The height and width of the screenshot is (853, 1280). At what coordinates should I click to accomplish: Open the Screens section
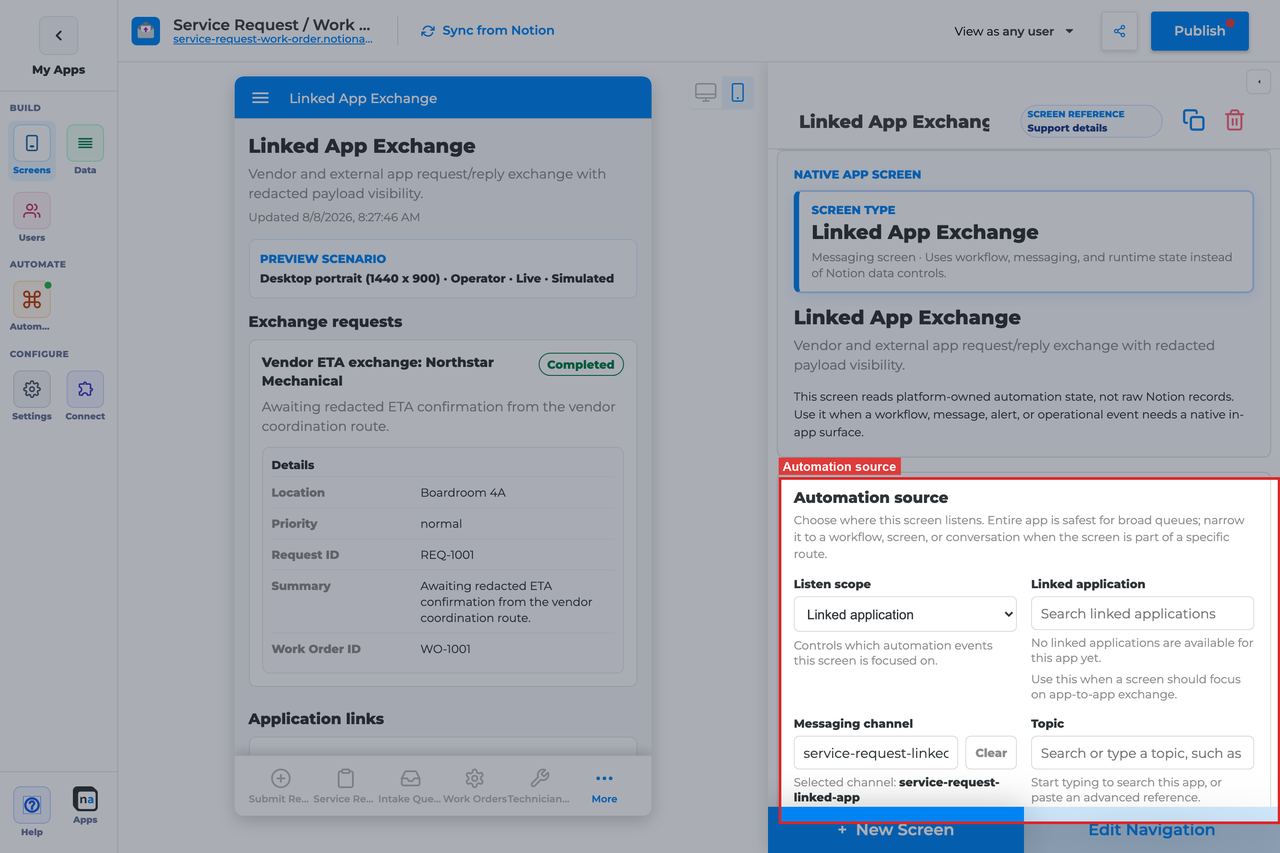coord(32,150)
